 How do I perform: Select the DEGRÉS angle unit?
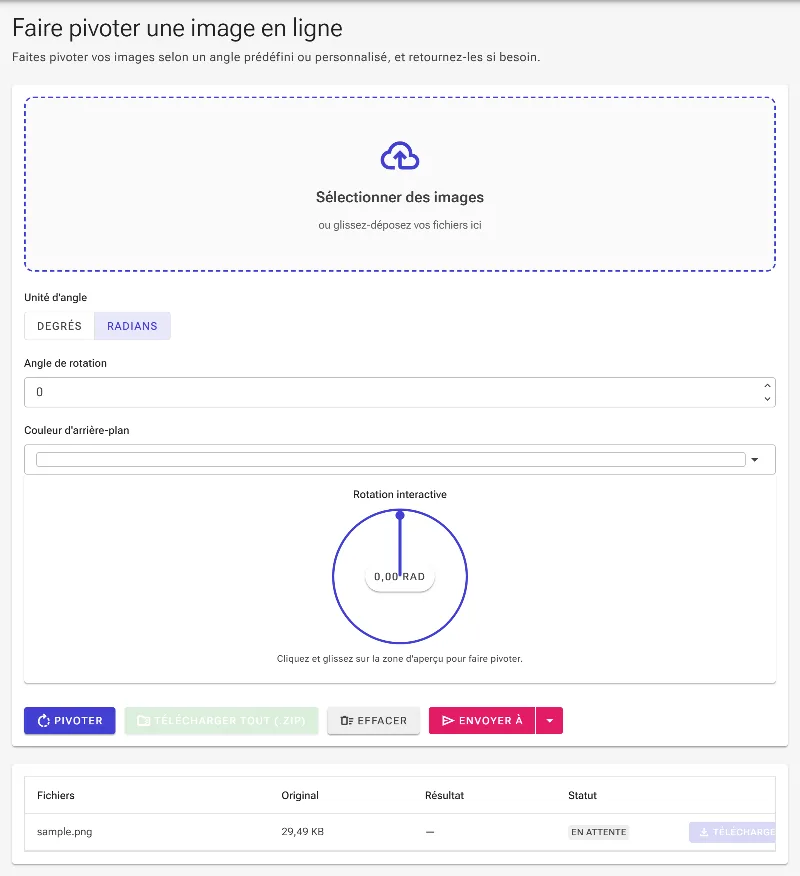59,326
